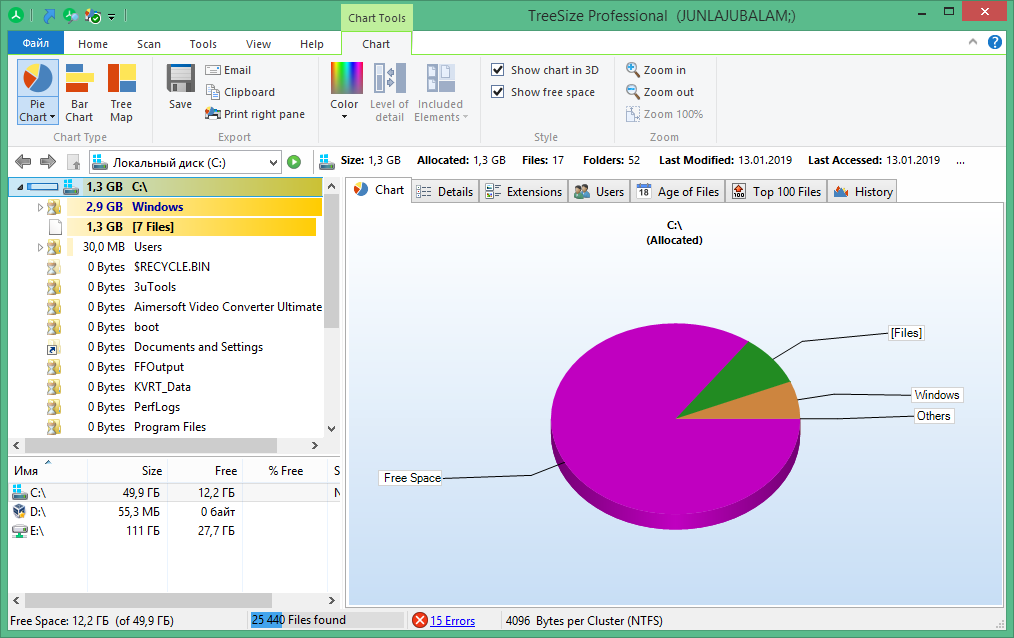Viewport: 1014px width, 638px height.
Task: Open the help question mark icon
Action: point(995,43)
